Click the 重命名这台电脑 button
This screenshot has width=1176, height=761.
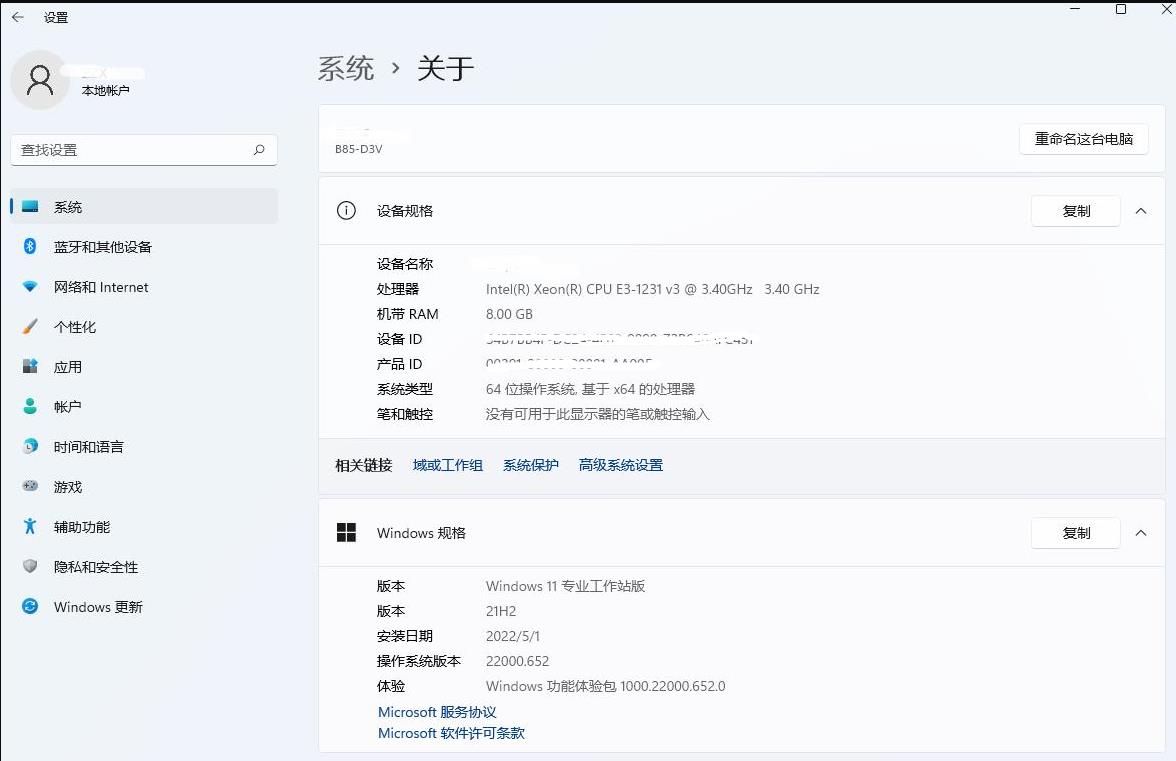[1084, 139]
